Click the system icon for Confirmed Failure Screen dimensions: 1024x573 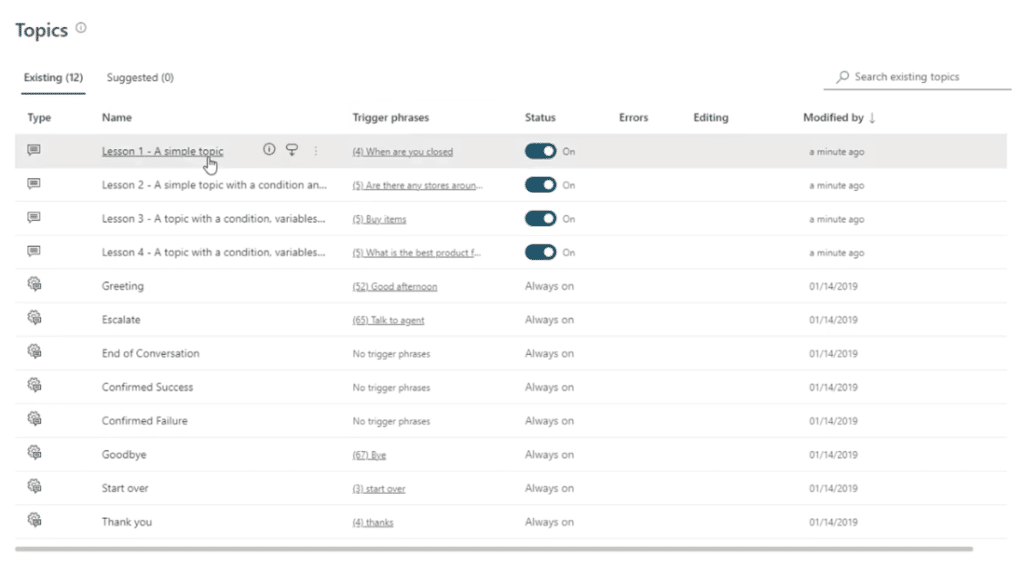click(x=35, y=419)
